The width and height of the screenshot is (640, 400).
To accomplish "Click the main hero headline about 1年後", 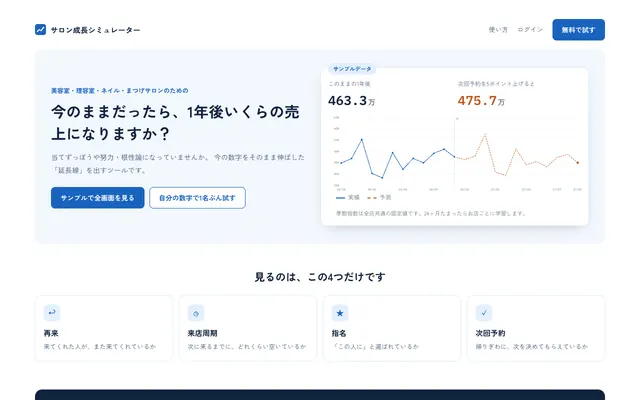I will pyautogui.click(x=176, y=122).
